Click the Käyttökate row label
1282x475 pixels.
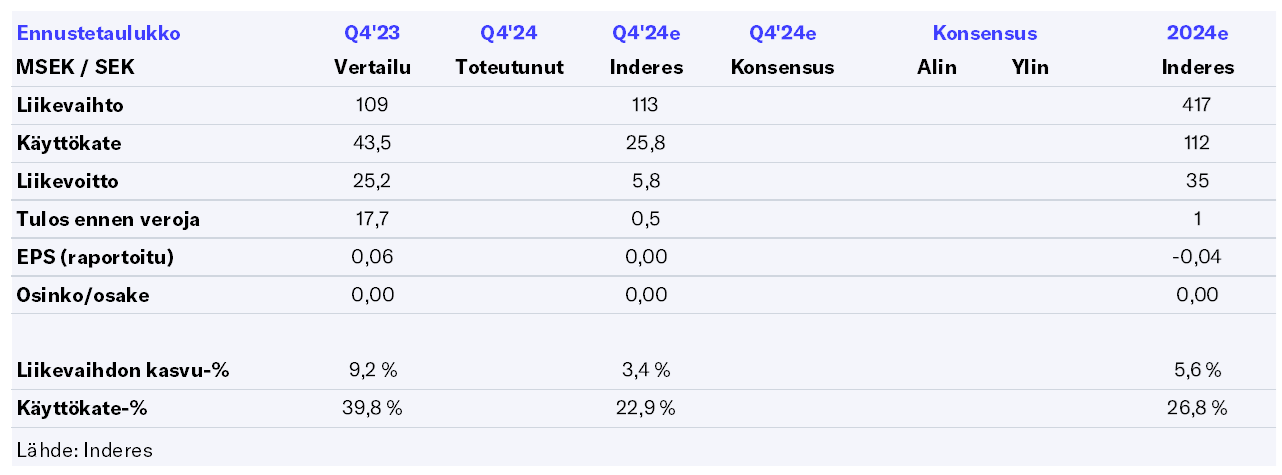(x=69, y=143)
